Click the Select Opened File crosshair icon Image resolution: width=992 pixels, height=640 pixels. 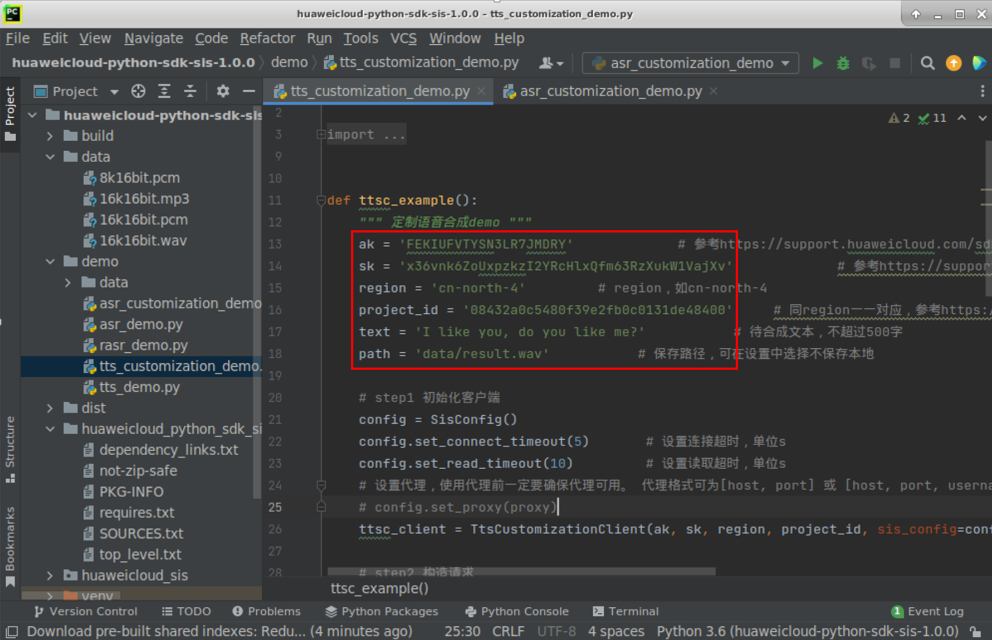tap(138, 92)
